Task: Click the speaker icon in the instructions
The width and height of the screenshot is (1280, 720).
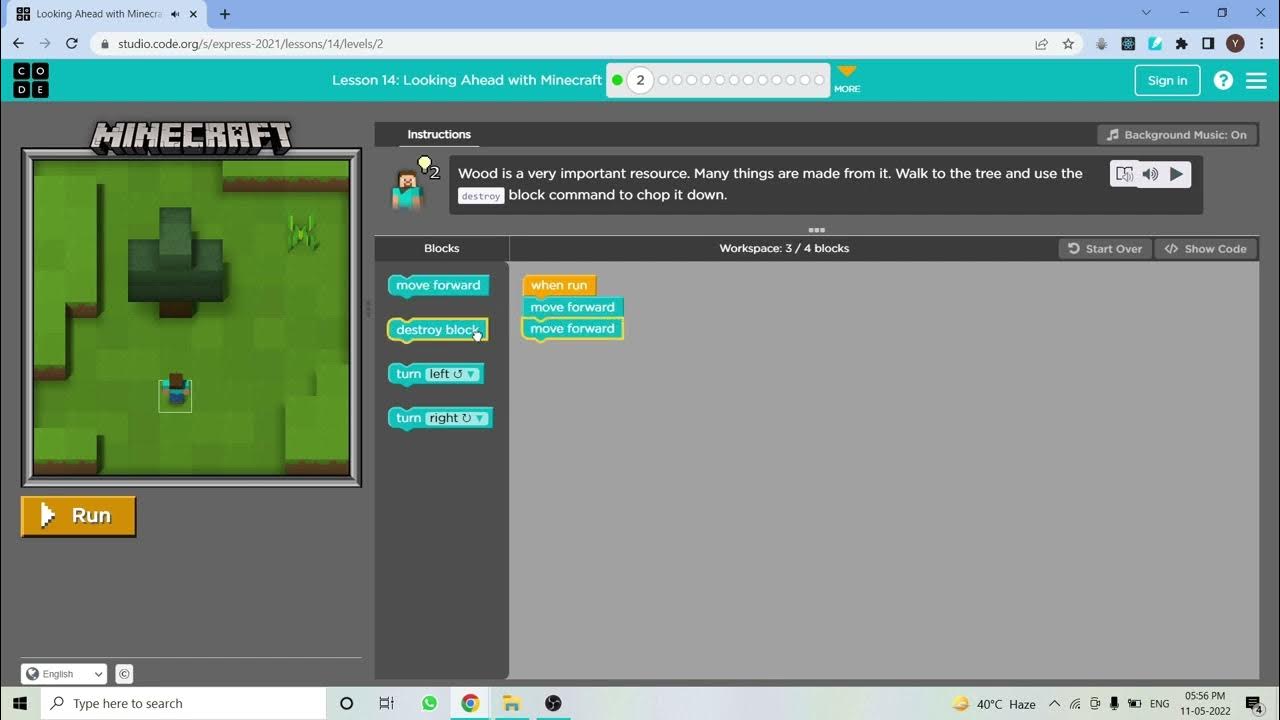Action: pyautogui.click(x=1150, y=174)
